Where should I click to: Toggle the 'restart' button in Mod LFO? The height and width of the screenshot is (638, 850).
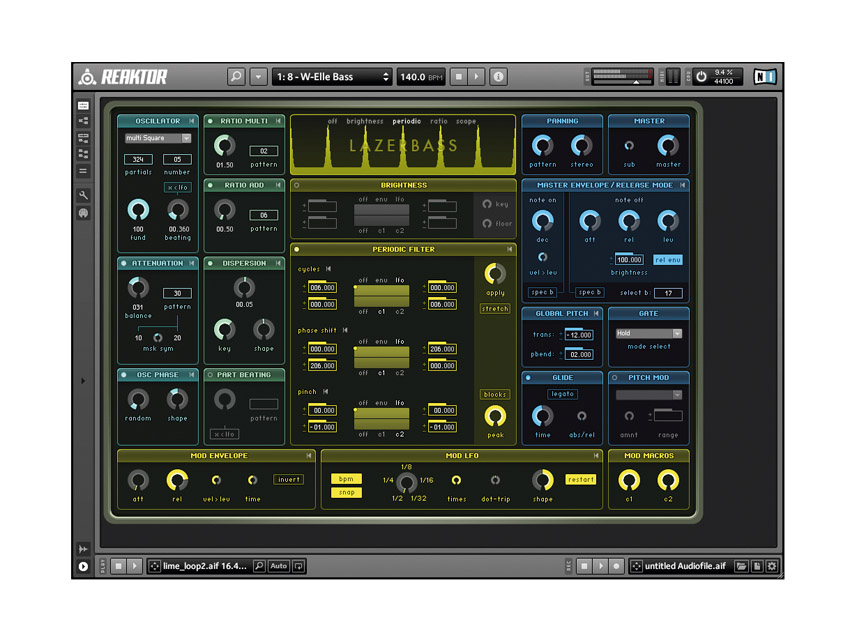[581, 479]
